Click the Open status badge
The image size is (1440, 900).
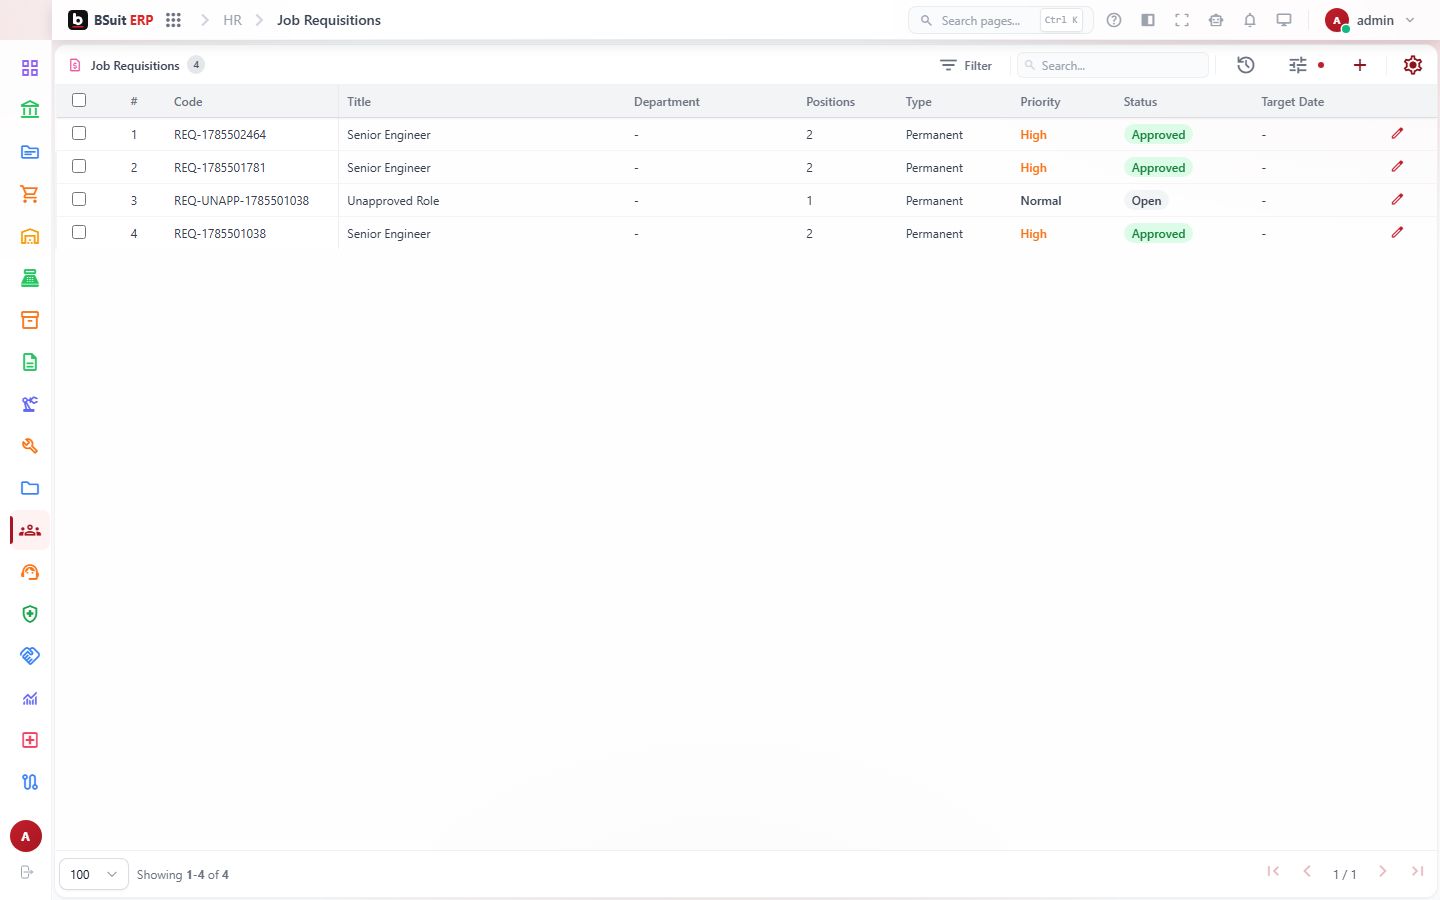coord(1146,201)
